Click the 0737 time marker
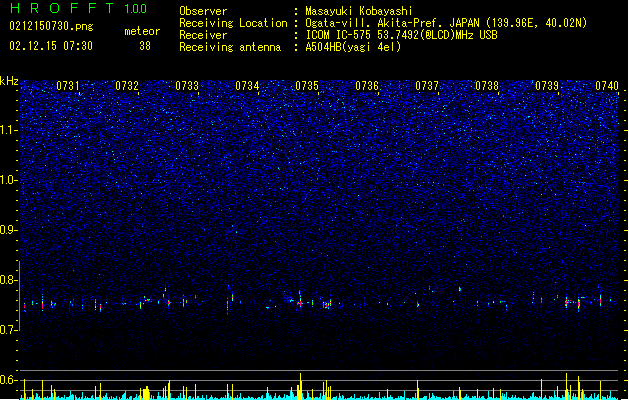The image size is (629, 400). [x=427, y=86]
